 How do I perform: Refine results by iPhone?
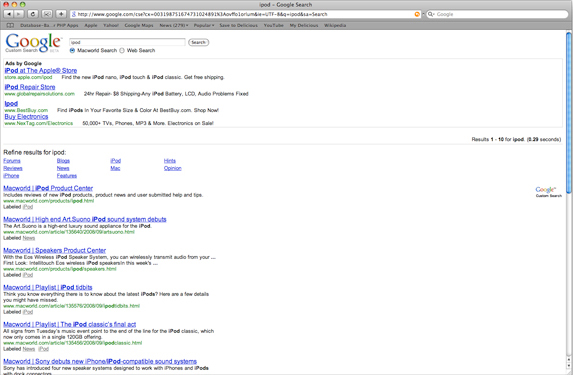tap(11, 176)
